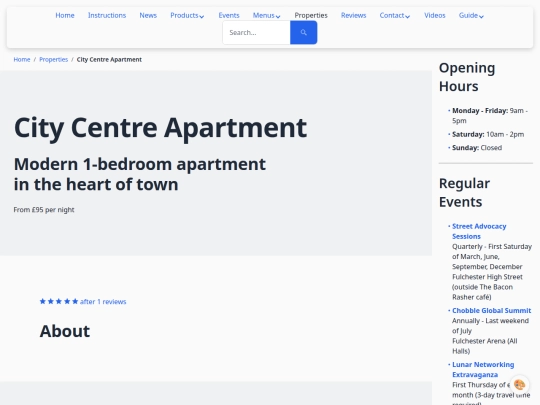
Task: Click the About section heading
Action: (x=65, y=331)
